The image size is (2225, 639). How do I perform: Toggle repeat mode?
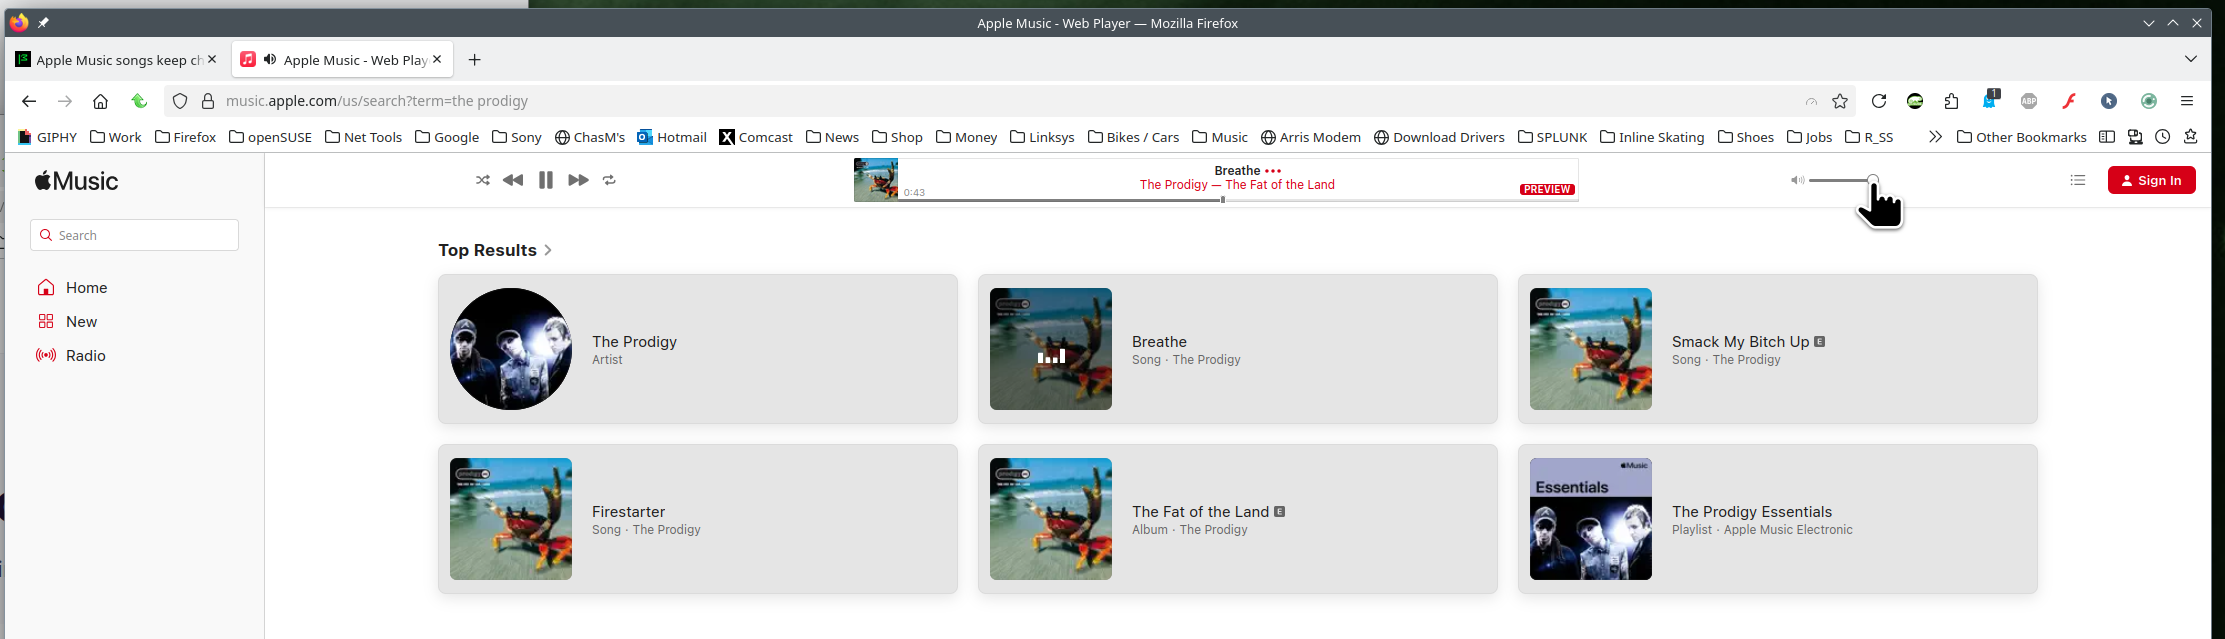tap(609, 180)
